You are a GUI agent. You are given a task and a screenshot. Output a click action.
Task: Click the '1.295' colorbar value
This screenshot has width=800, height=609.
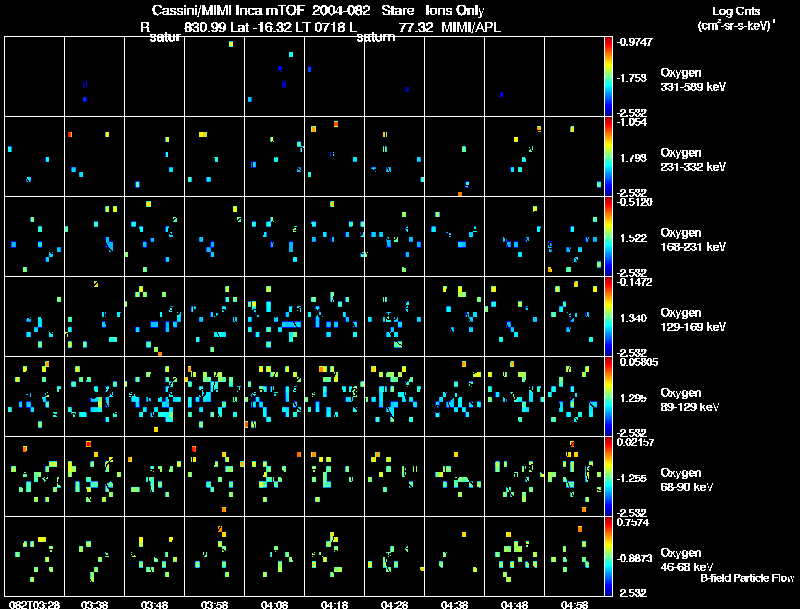(633, 398)
